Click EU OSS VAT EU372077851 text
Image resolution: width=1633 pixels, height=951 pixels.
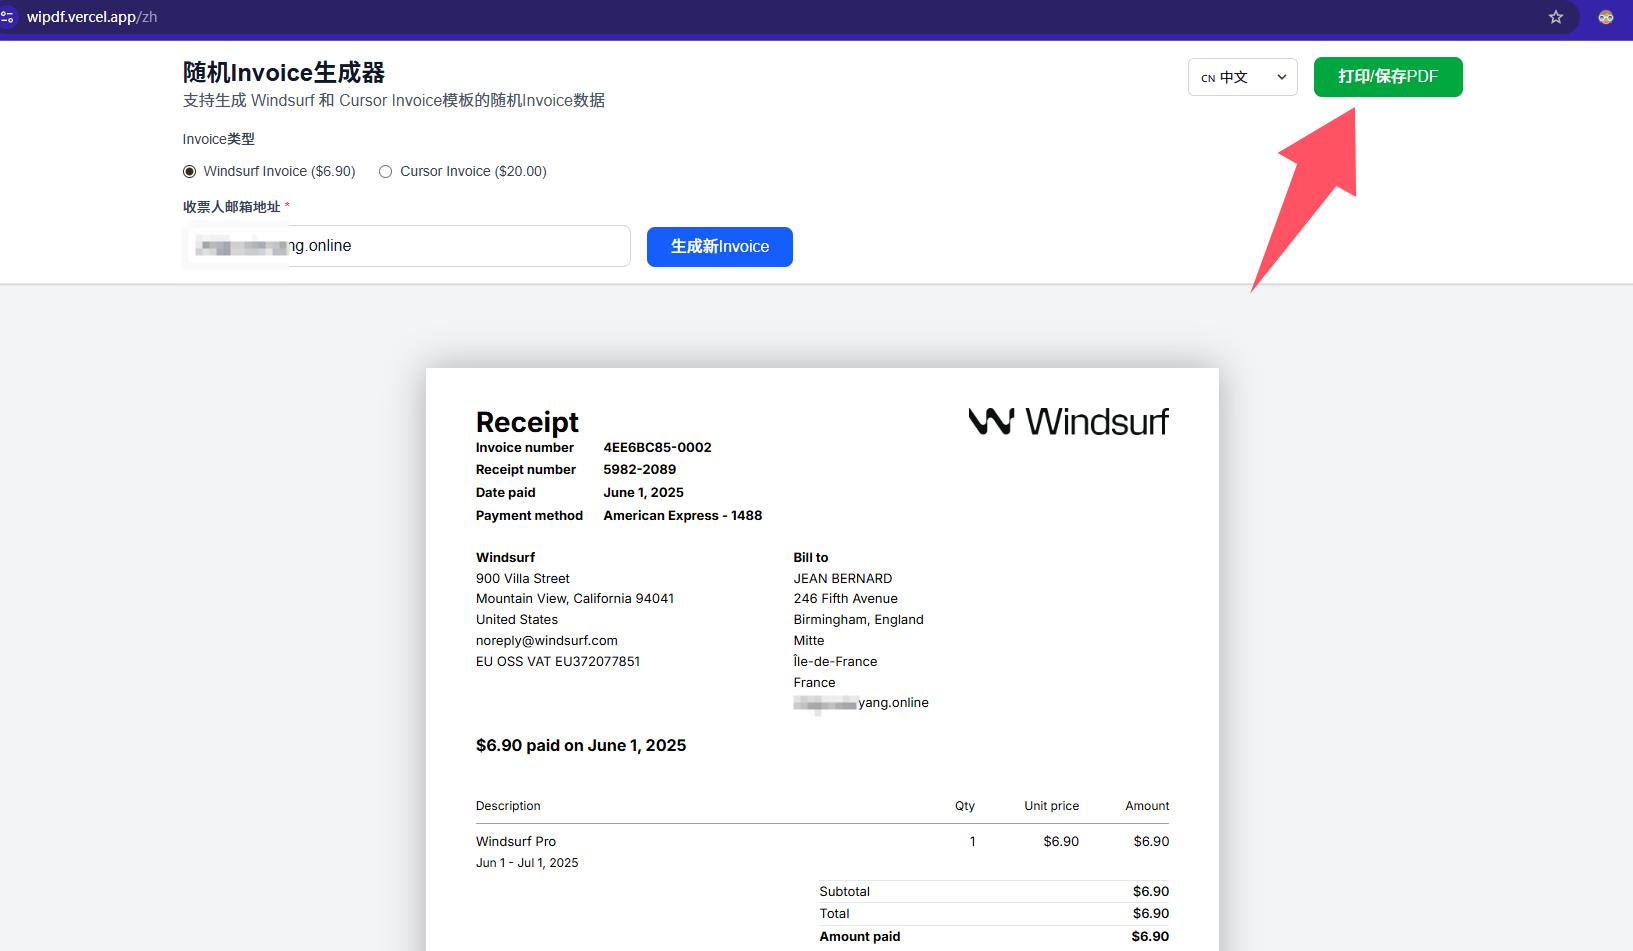tap(558, 662)
